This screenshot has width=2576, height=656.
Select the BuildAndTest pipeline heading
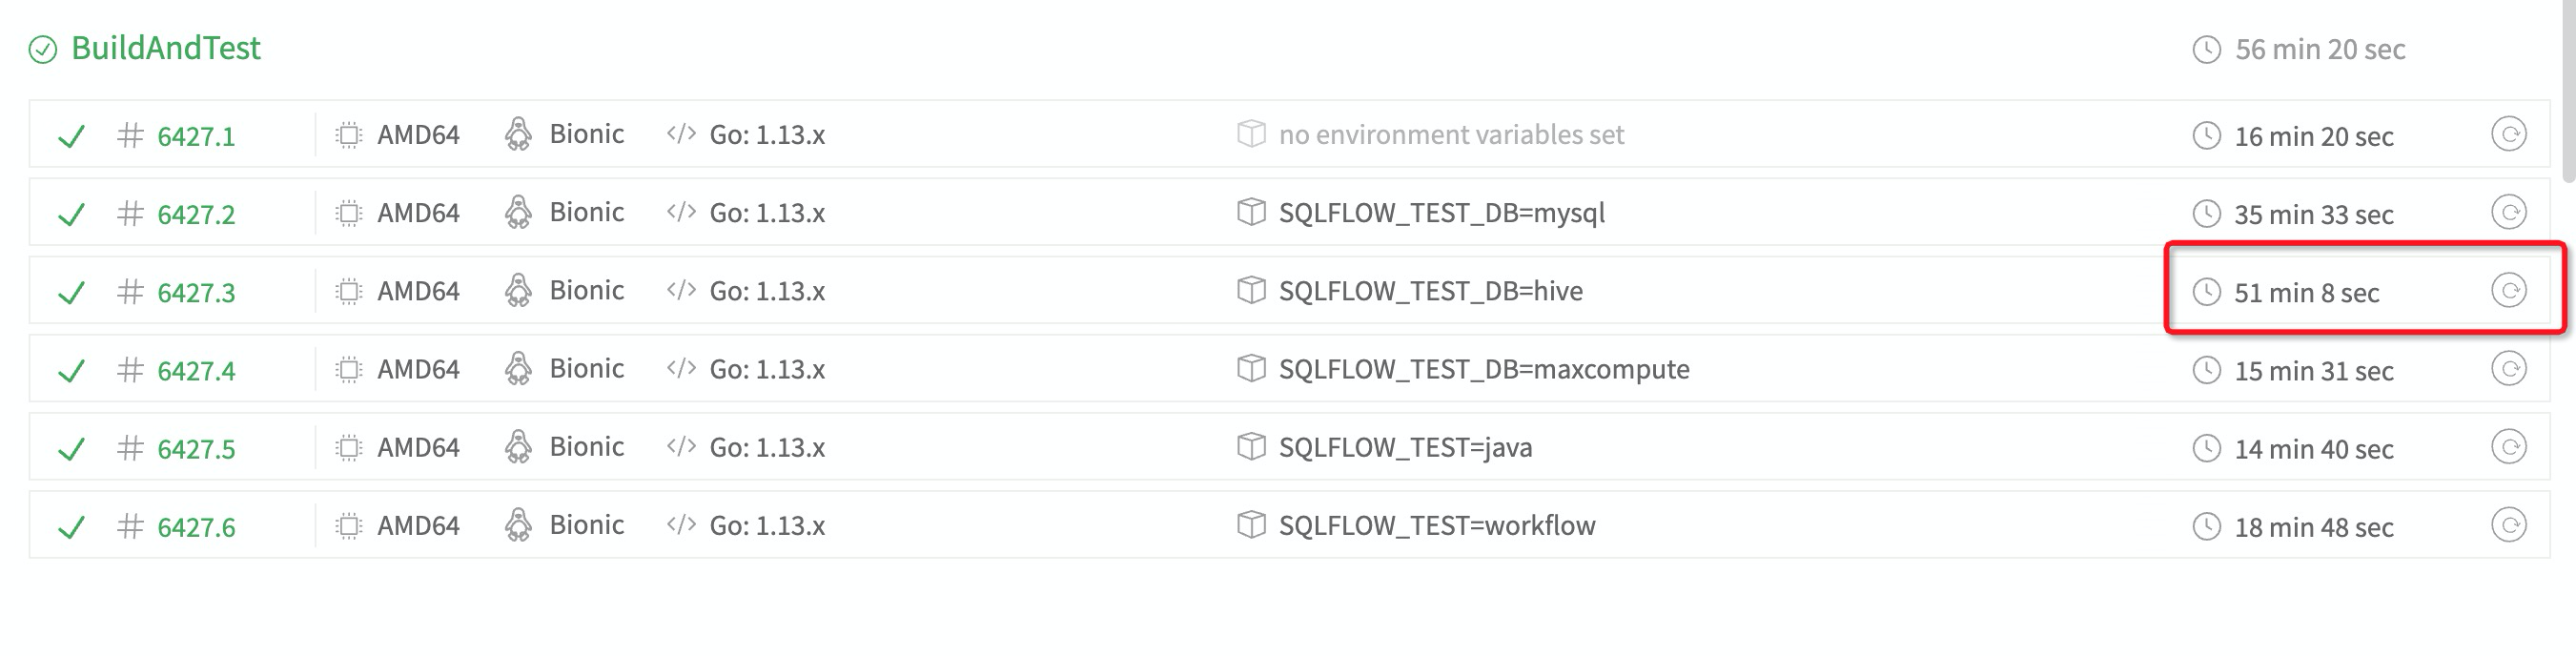point(165,47)
